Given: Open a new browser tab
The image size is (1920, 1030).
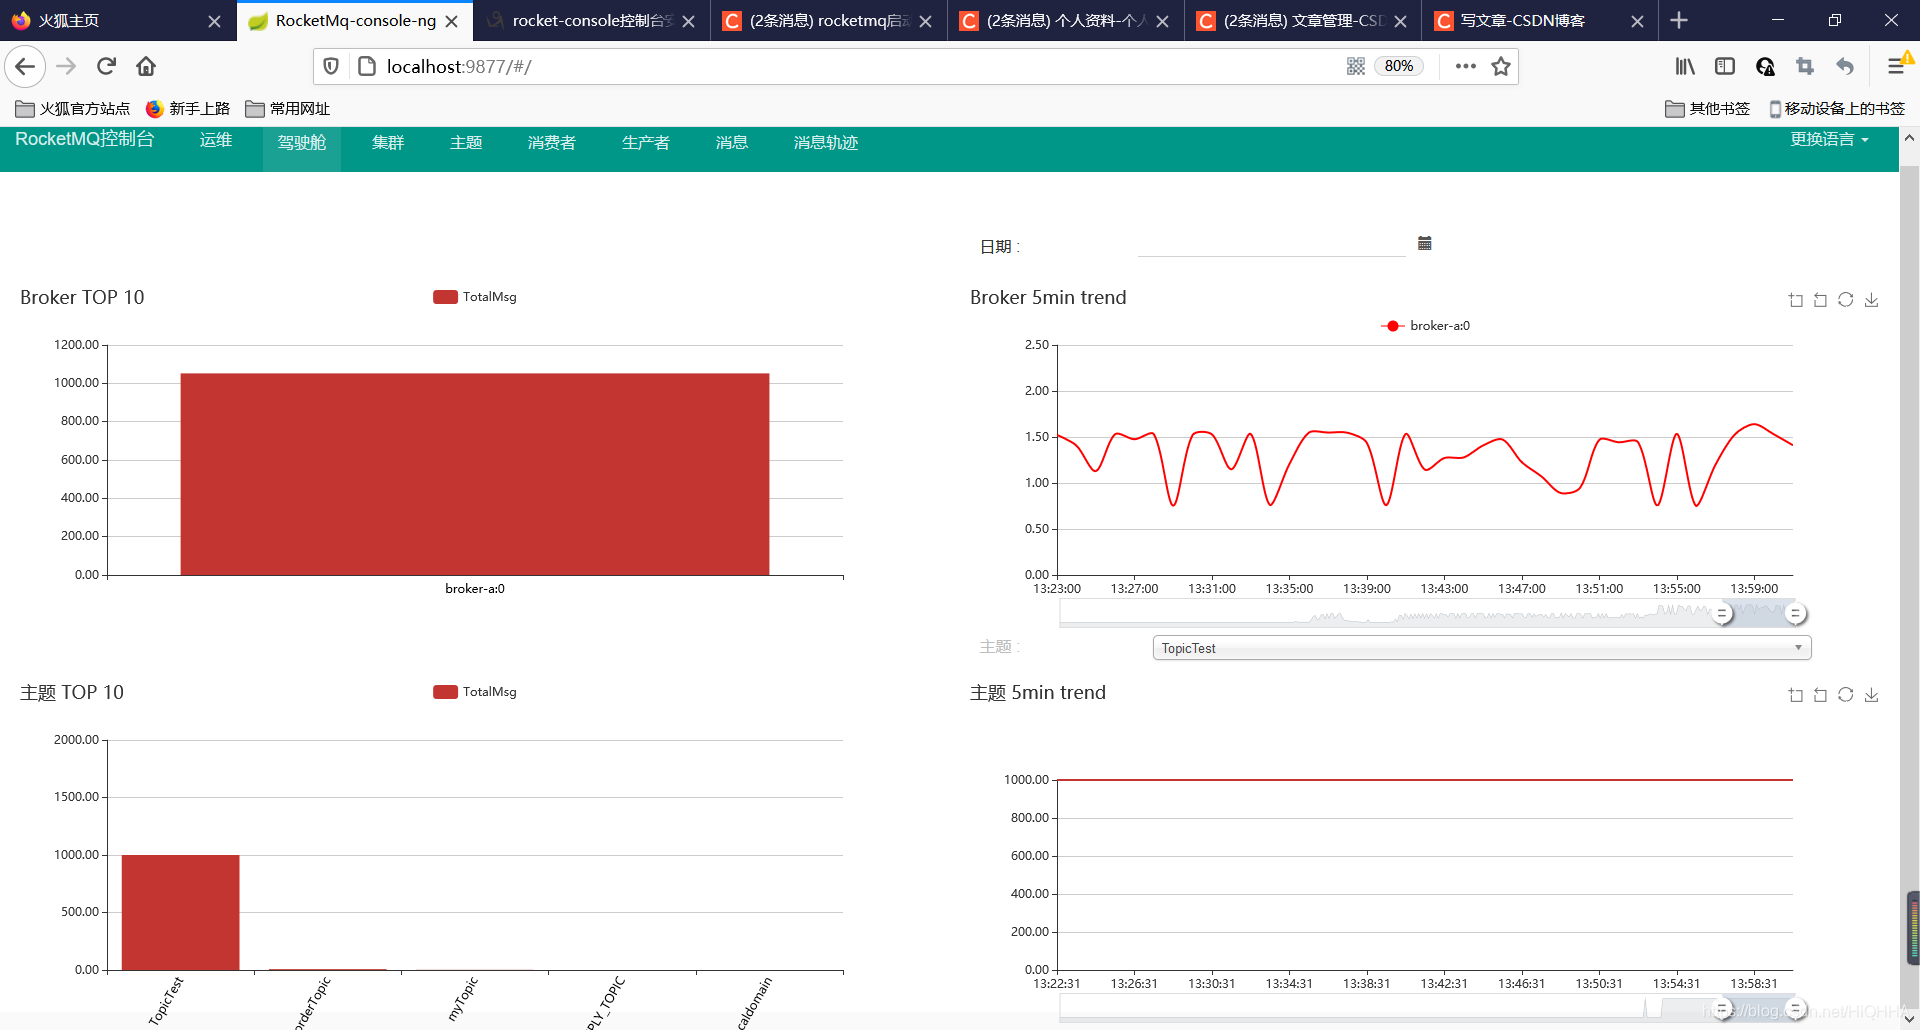Looking at the screenshot, I should (1679, 20).
